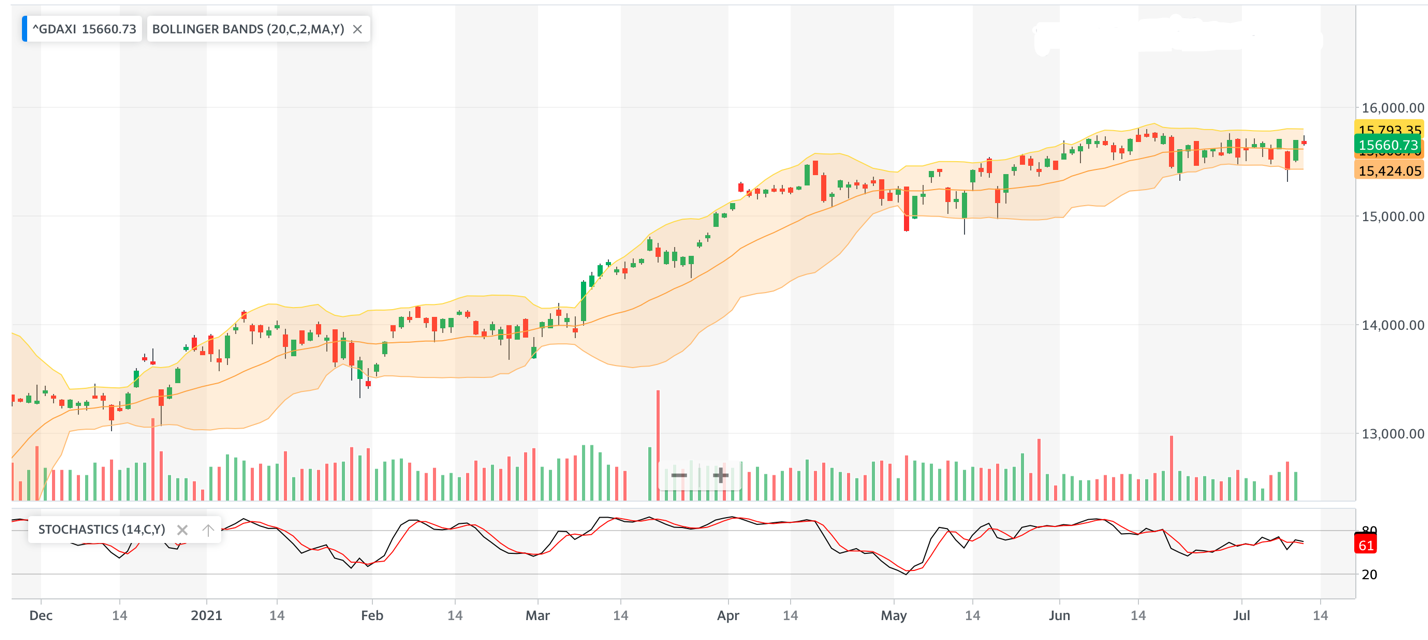Screen dimensions: 1428x640
Task: Select the ^GDAXI 15660.73 symbol chip
Action: [82, 29]
